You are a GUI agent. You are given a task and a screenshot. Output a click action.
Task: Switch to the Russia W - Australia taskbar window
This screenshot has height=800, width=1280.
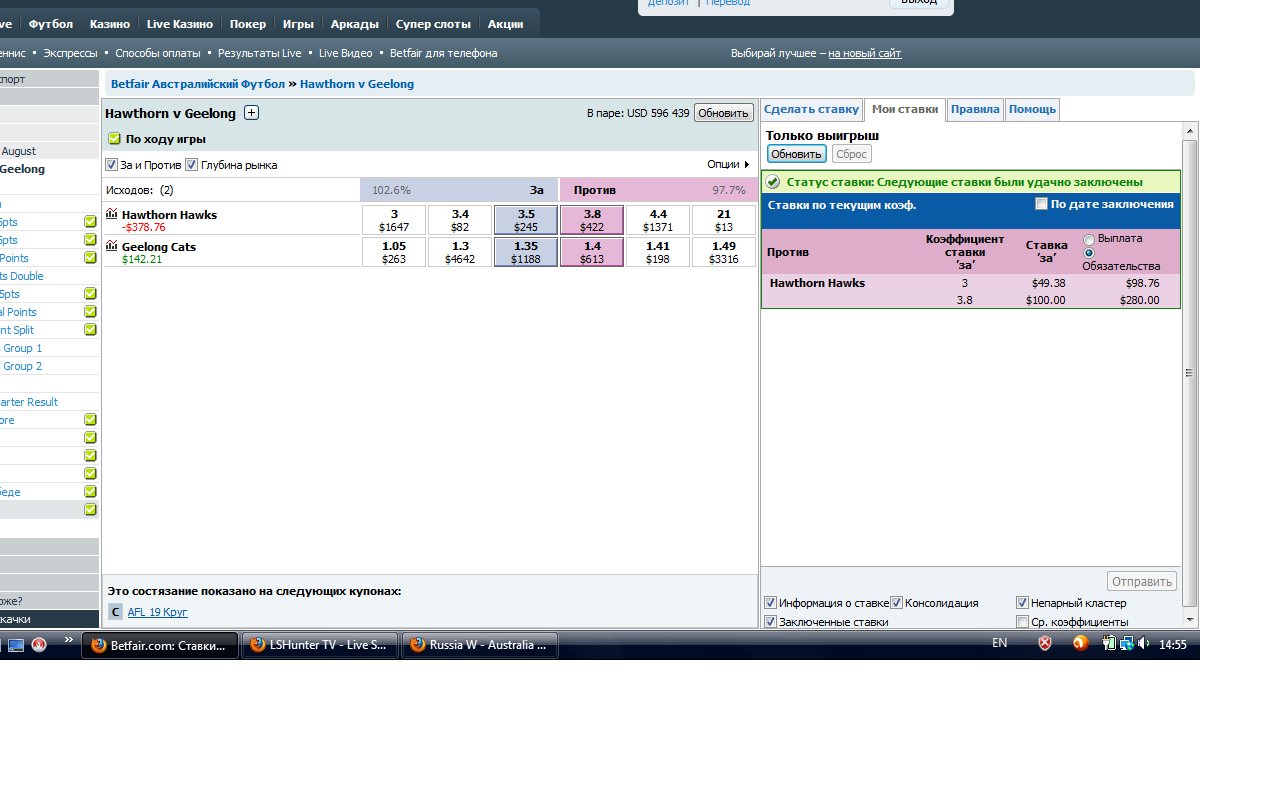tap(479, 645)
